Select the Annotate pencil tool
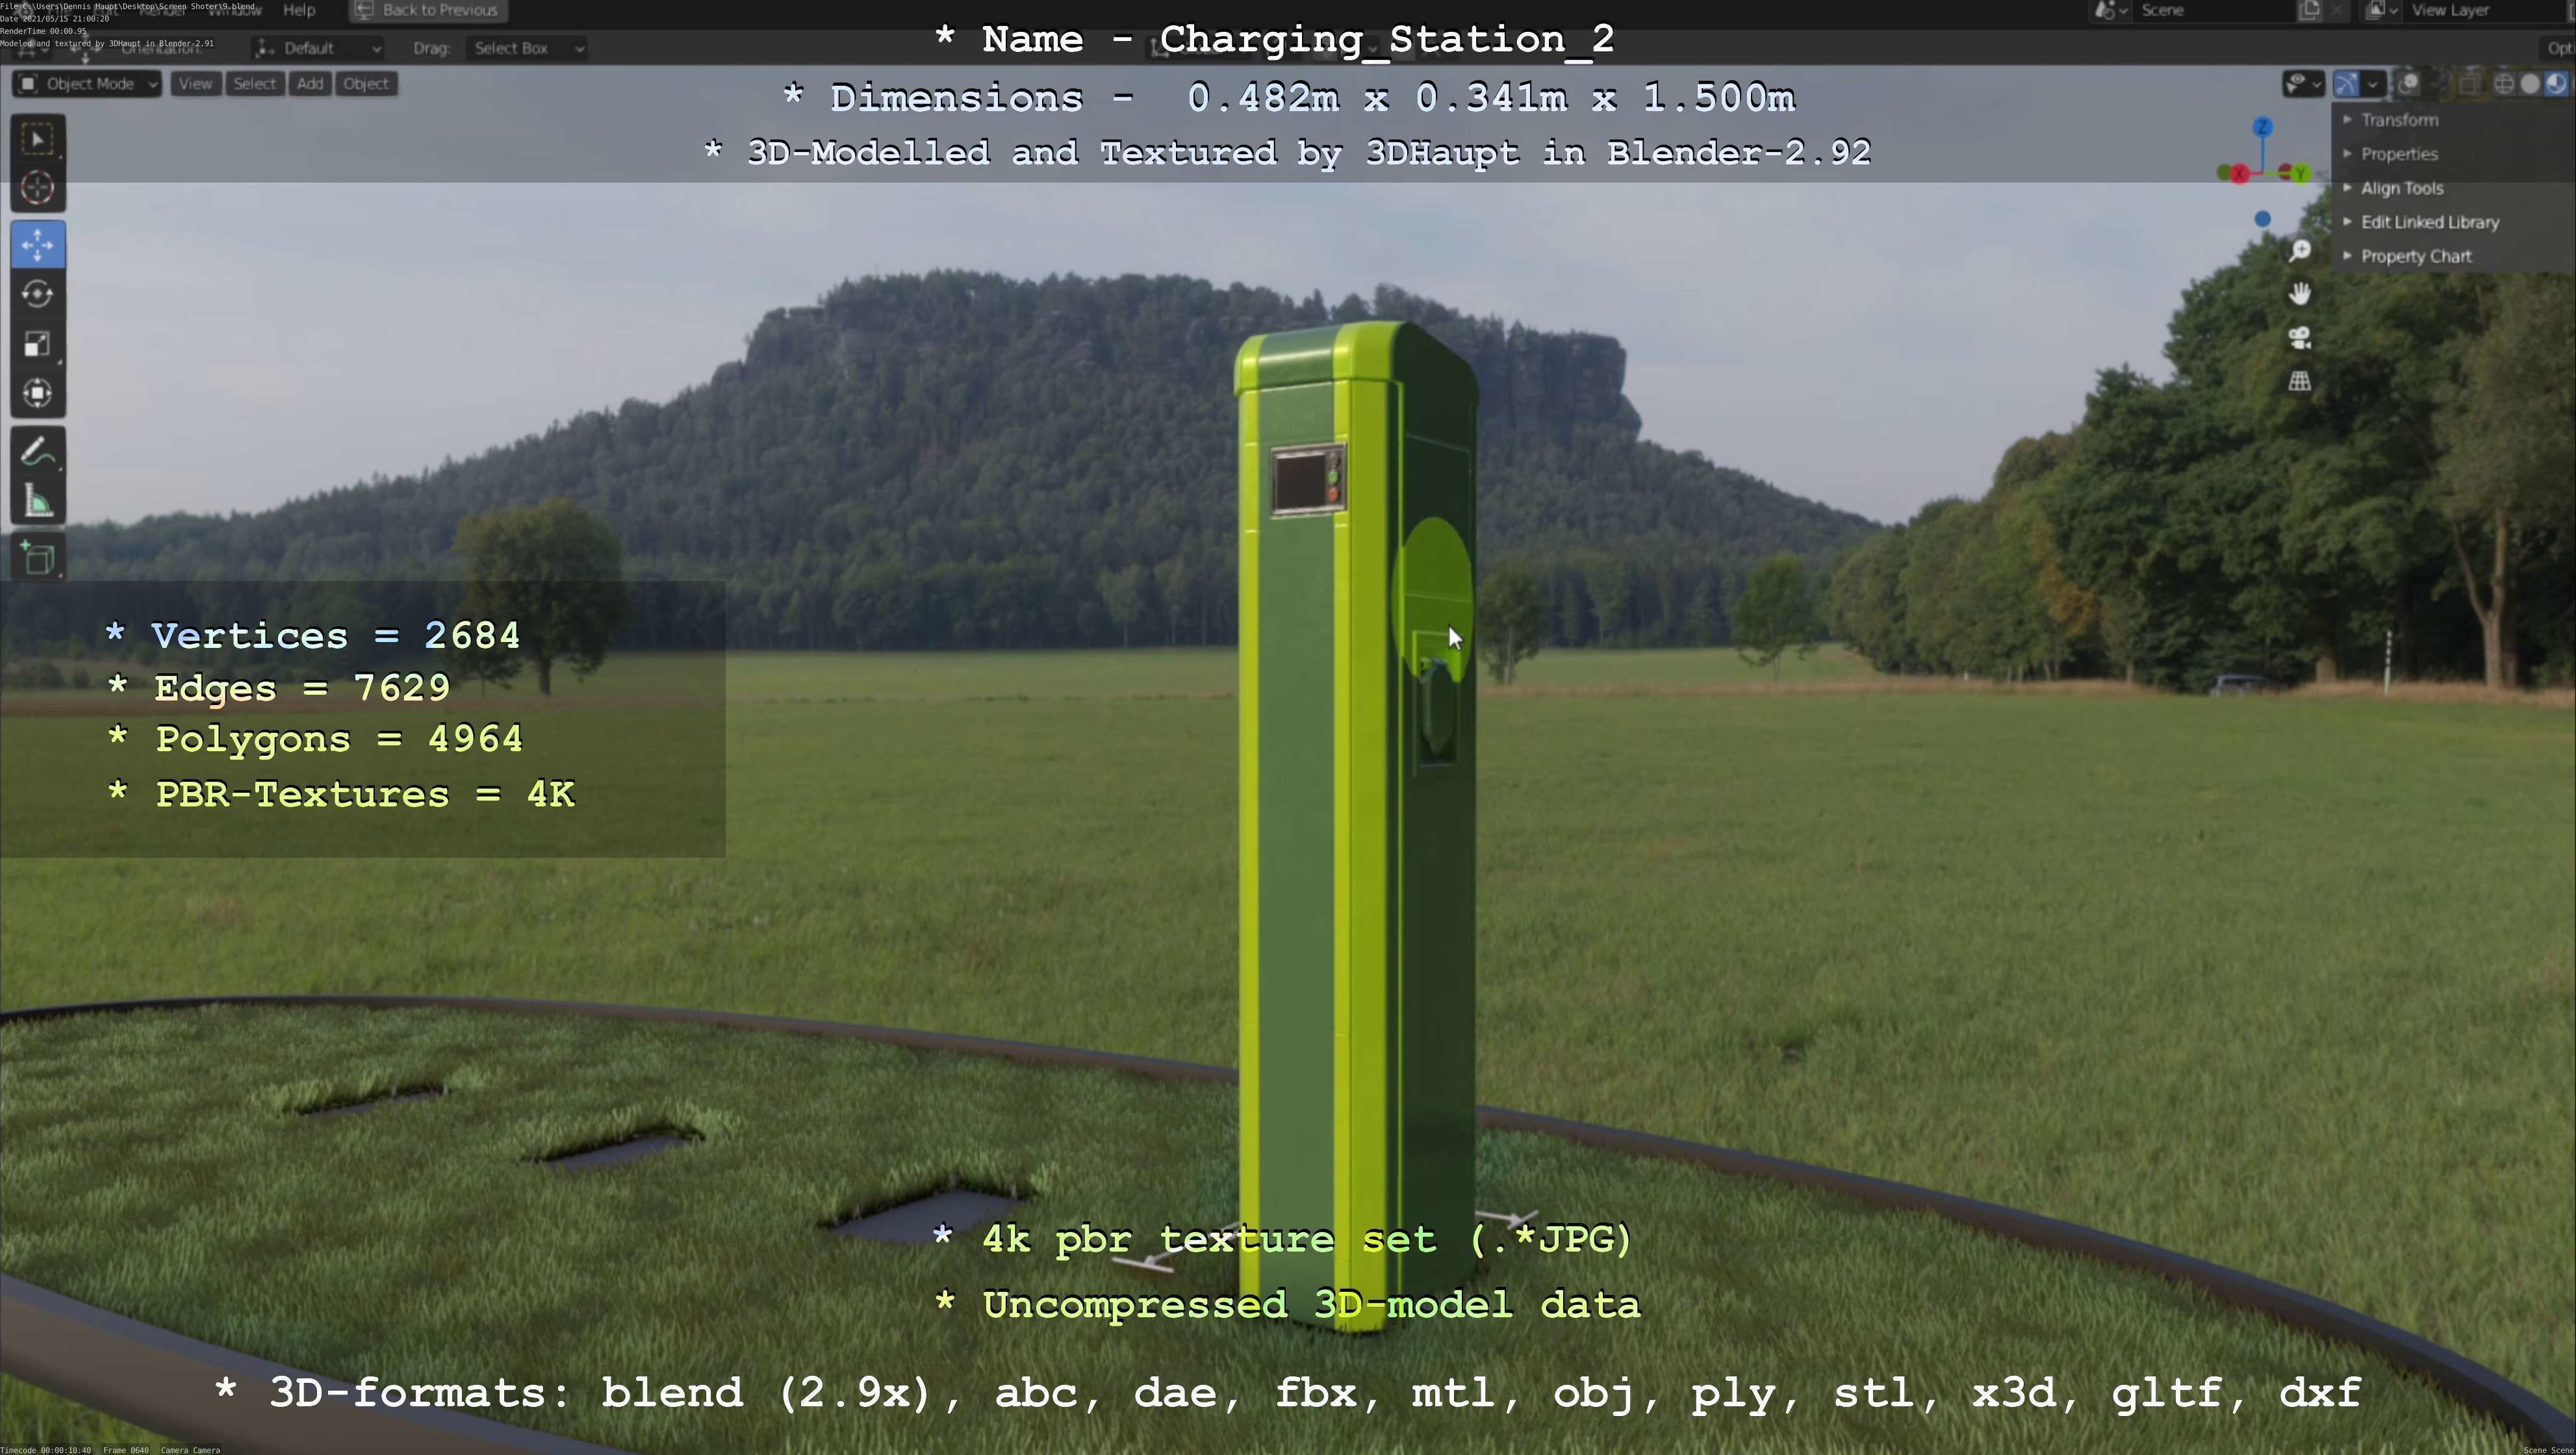The height and width of the screenshot is (1455, 2576). click(38, 452)
